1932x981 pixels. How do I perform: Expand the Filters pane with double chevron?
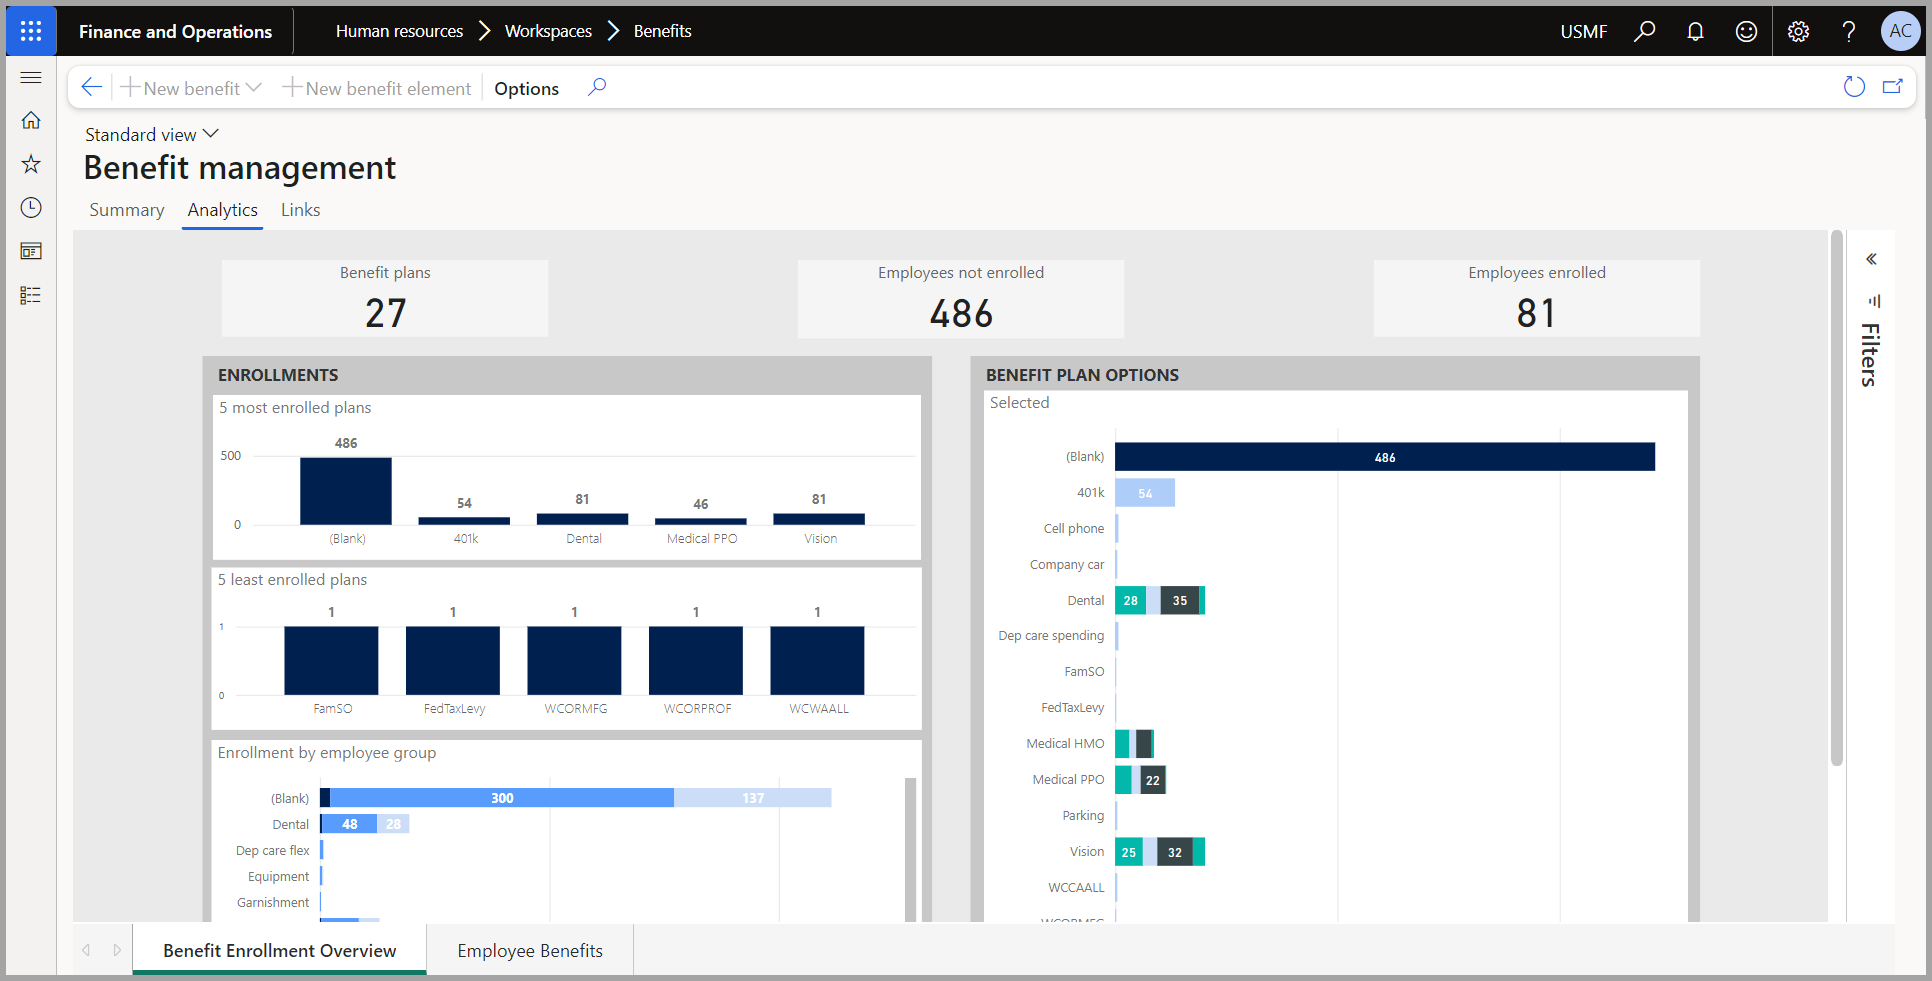click(1871, 259)
